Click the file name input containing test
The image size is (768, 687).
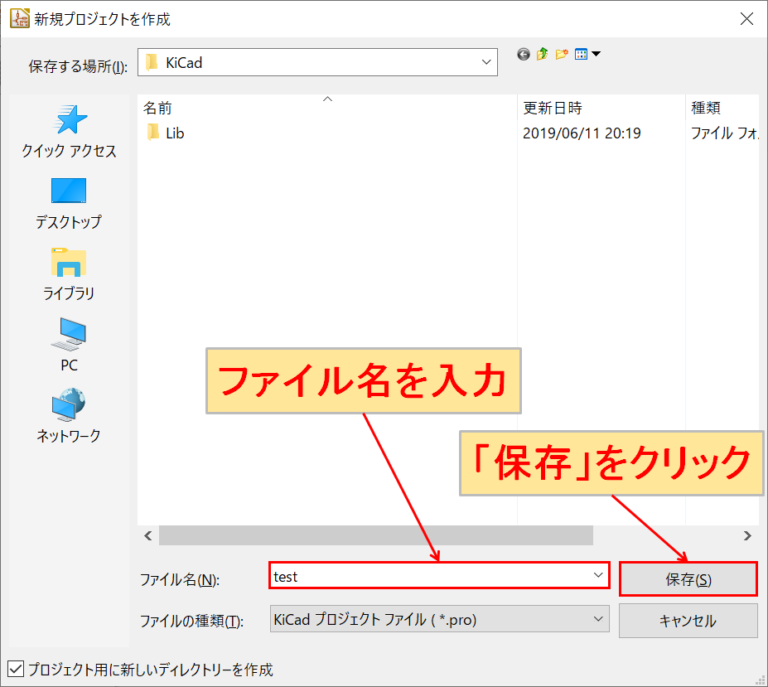coord(439,575)
